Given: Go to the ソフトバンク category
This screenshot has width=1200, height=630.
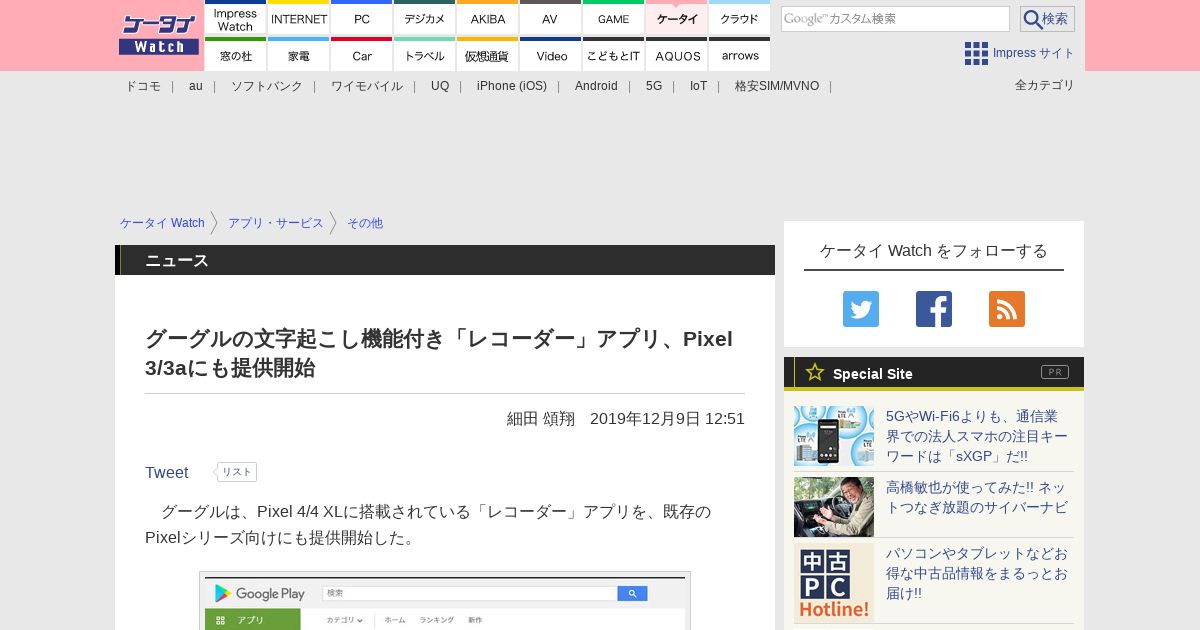Looking at the screenshot, I should [267, 86].
